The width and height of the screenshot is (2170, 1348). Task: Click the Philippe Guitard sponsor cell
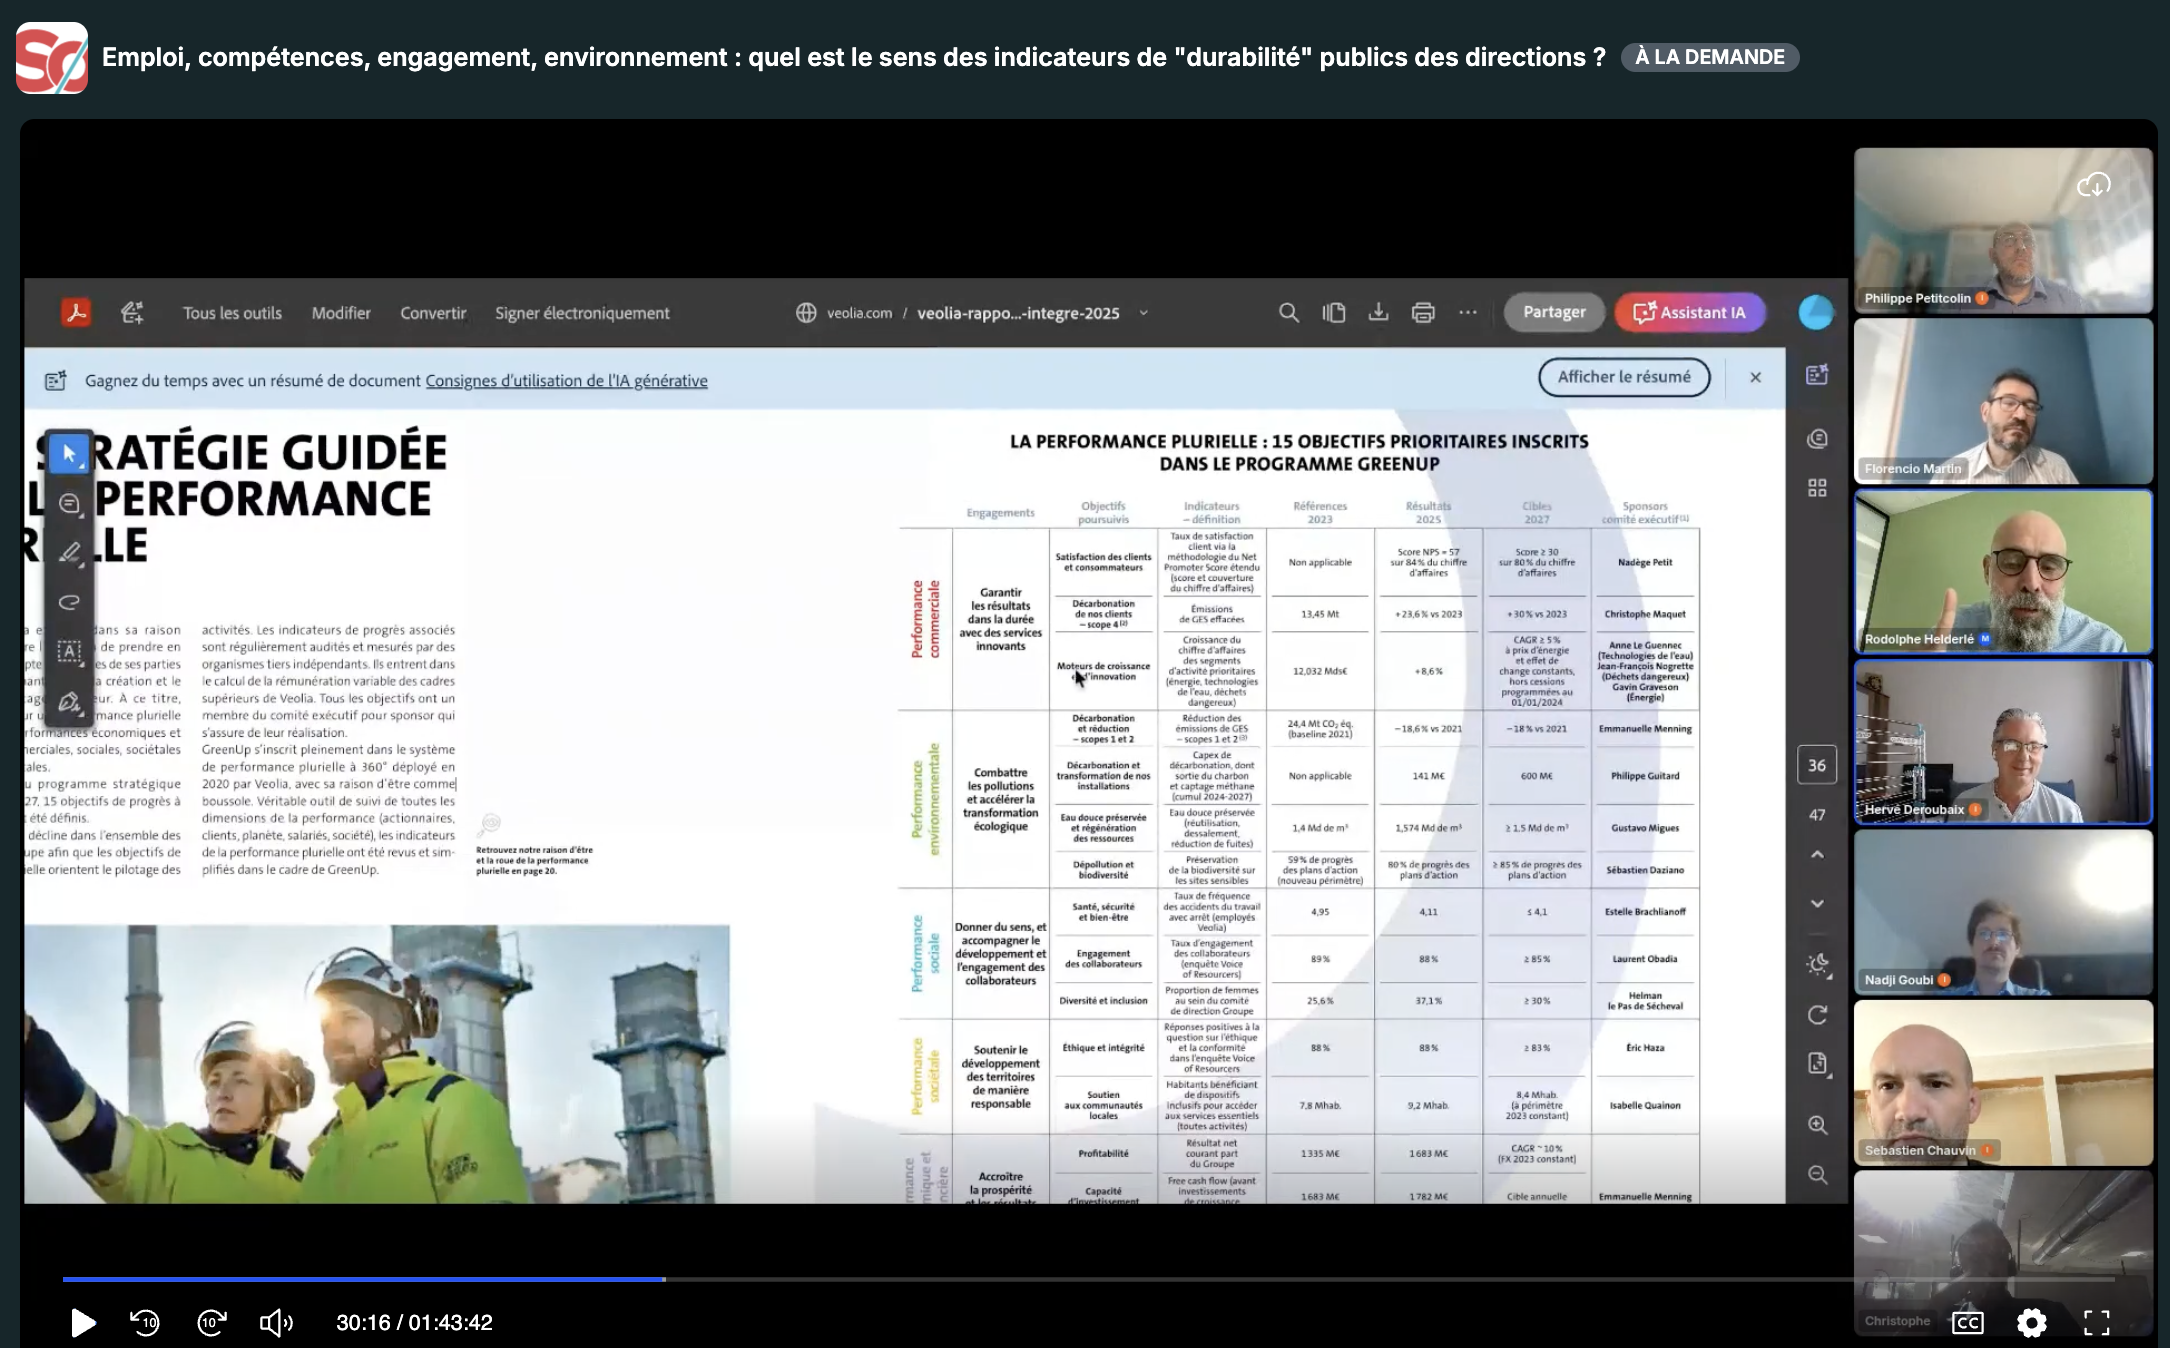1645,776
